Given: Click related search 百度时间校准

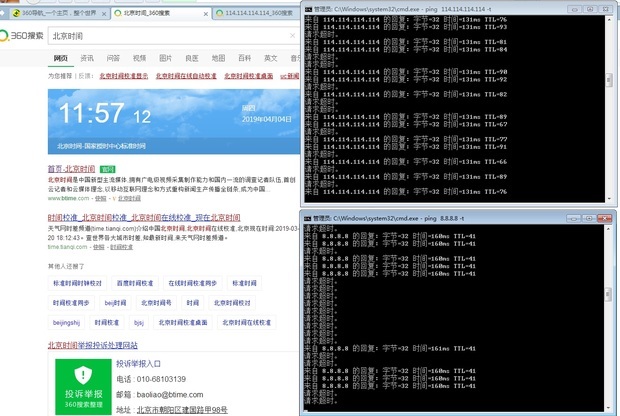Looking at the screenshot, I should click(x=135, y=283).
